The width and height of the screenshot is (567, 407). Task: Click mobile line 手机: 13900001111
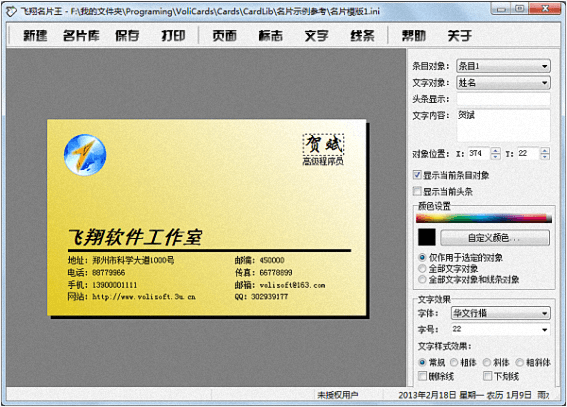(x=103, y=285)
